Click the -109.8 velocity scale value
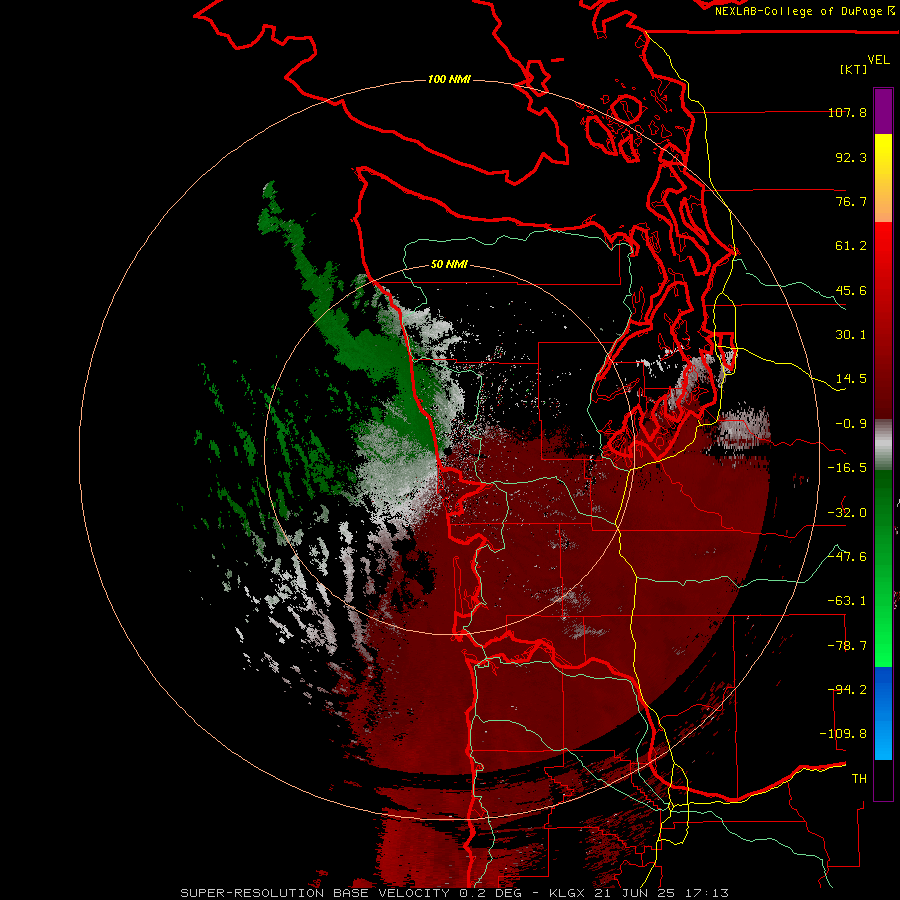Screen dimensions: 900x900 tap(843, 734)
